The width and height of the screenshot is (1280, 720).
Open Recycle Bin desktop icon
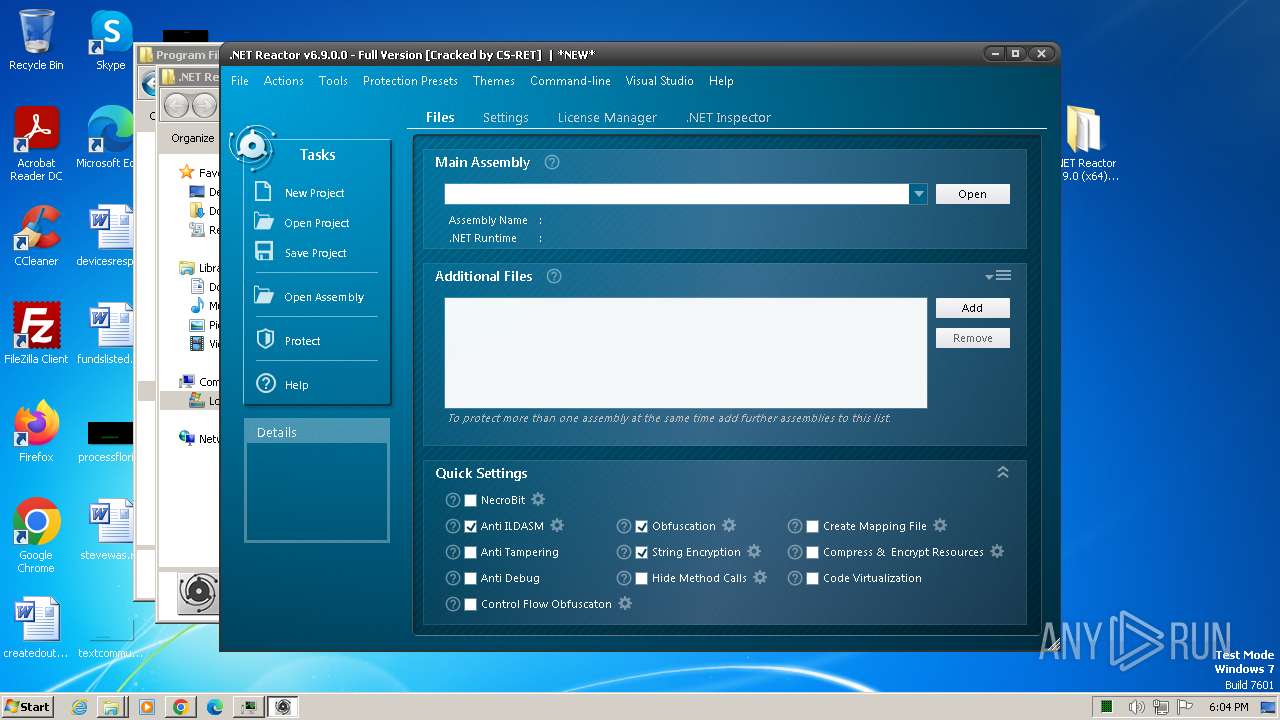(x=36, y=40)
